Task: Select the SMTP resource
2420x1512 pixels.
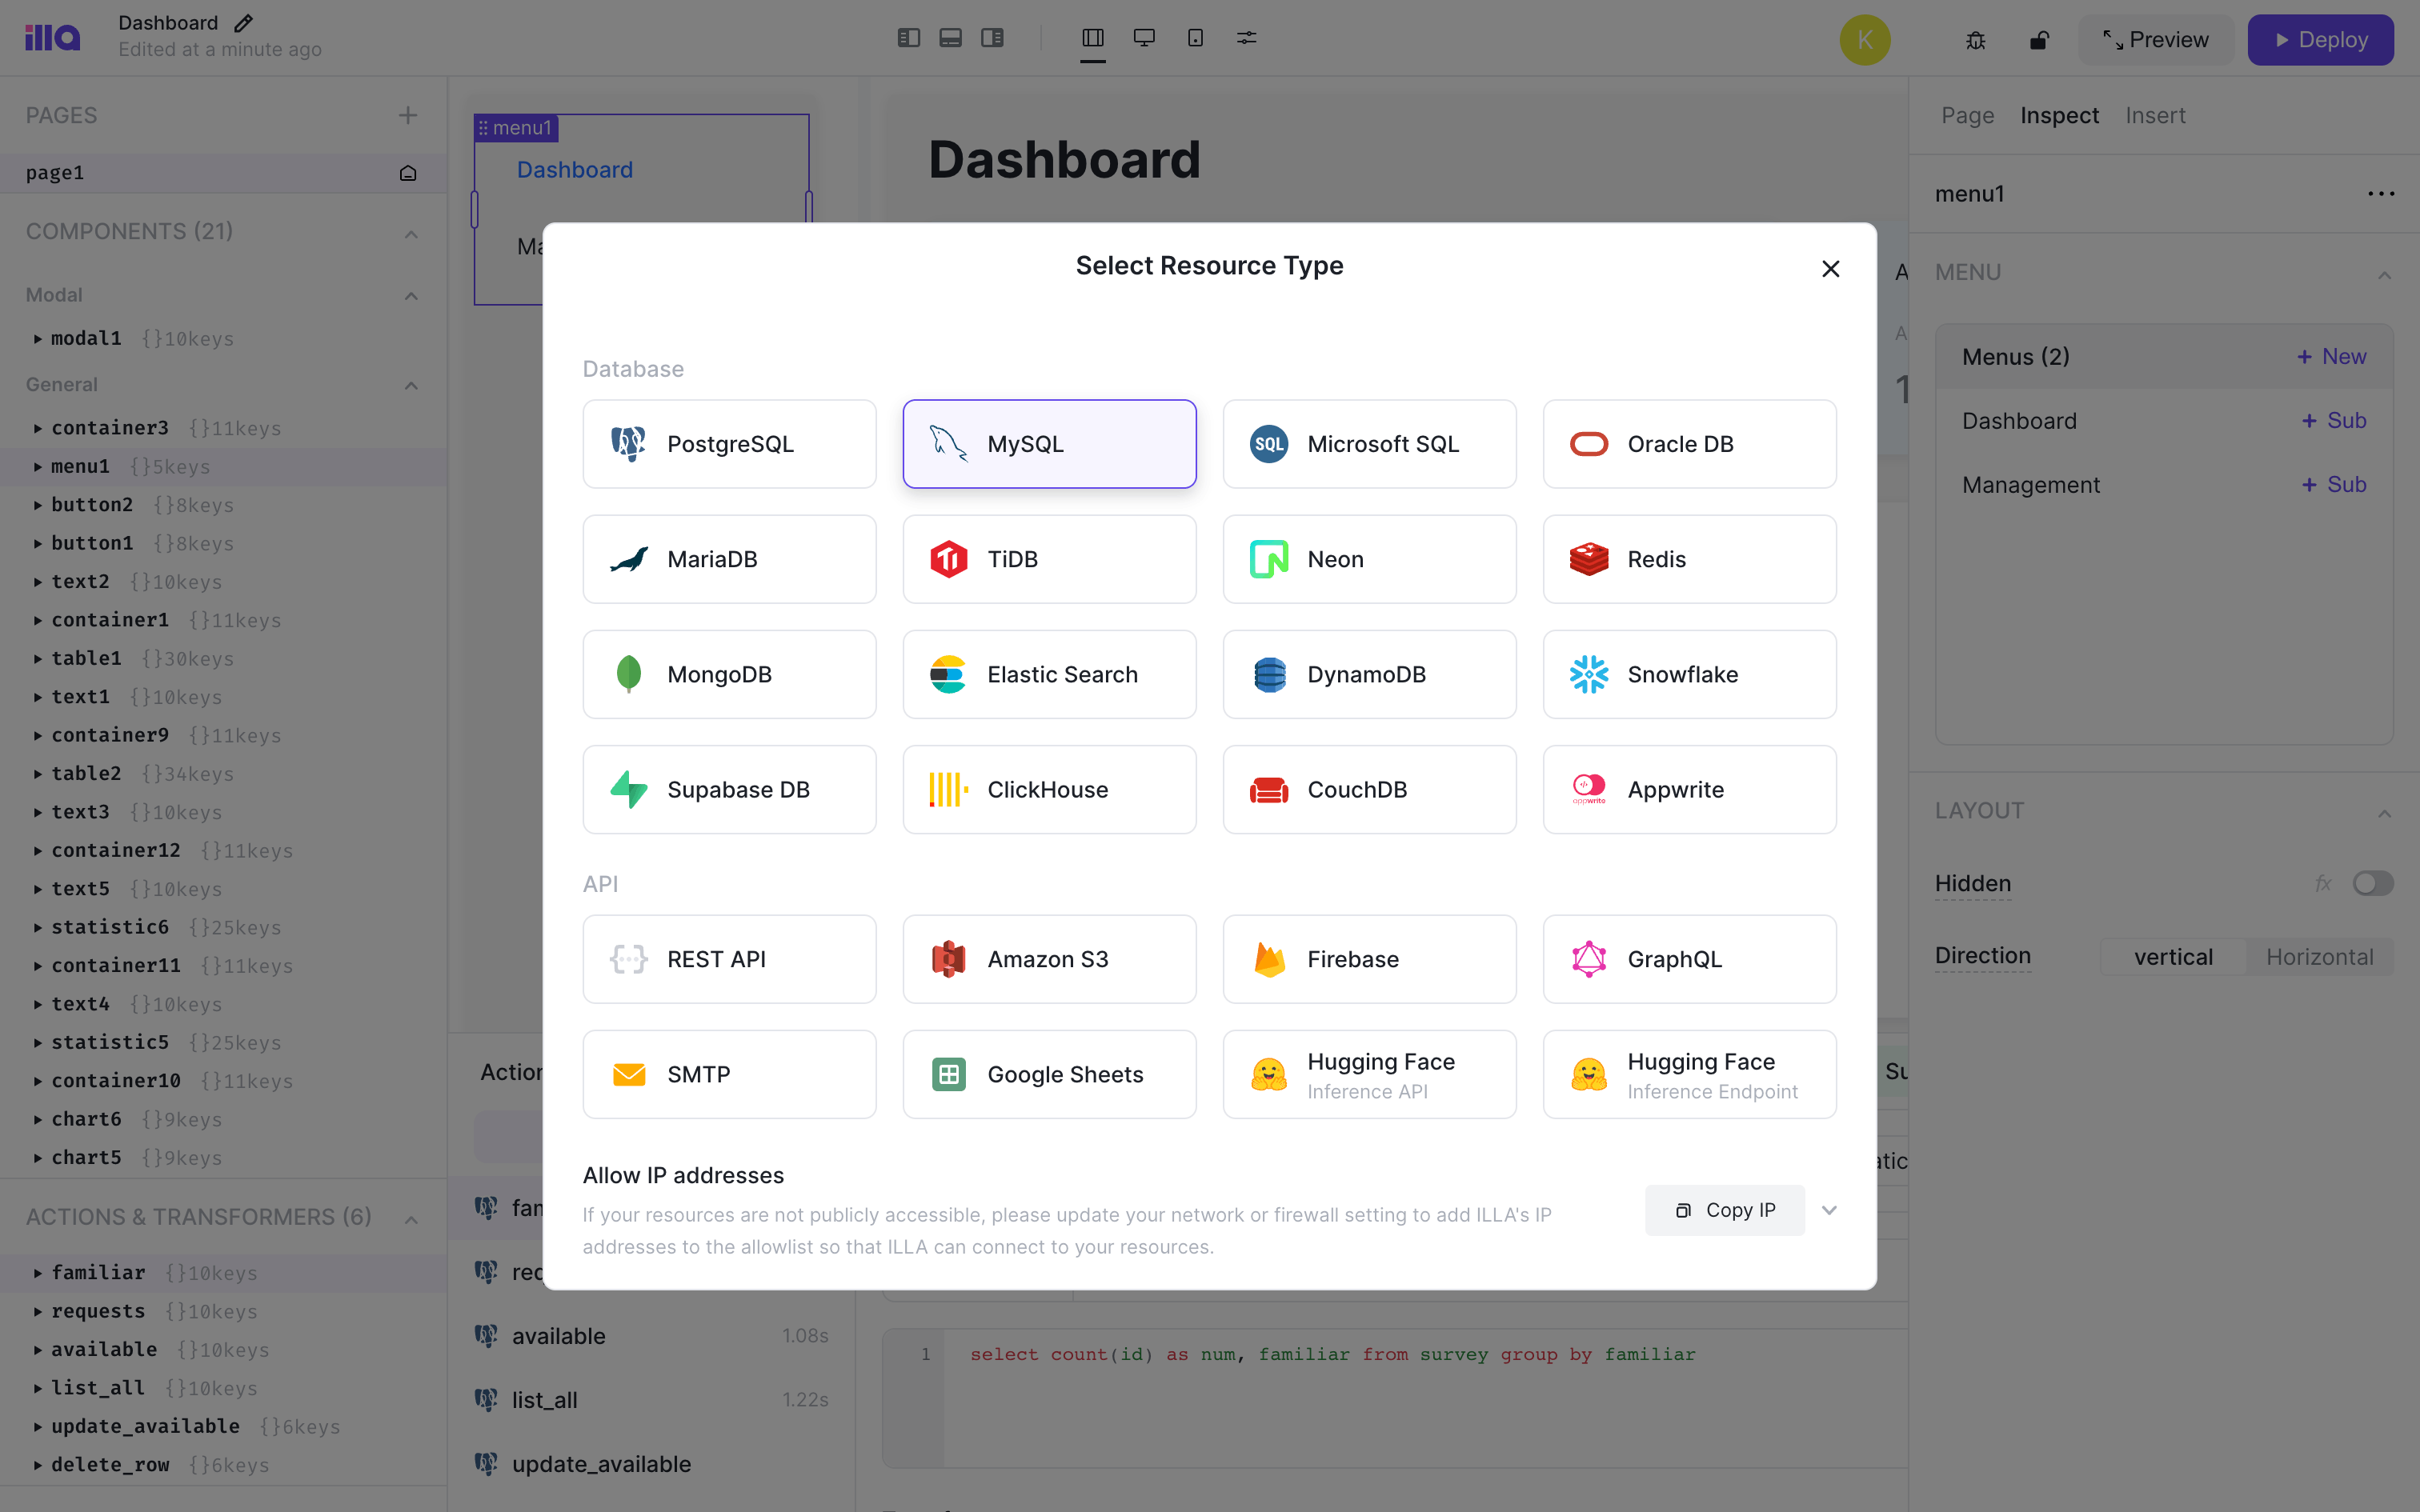Action: pos(729,1074)
